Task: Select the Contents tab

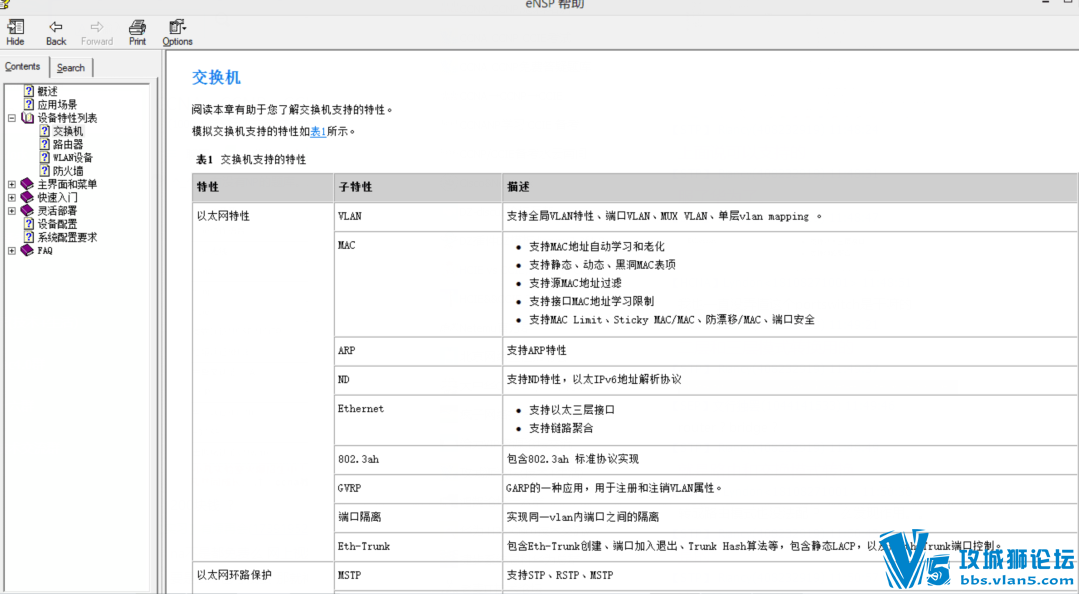Action: click(x=23, y=67)
